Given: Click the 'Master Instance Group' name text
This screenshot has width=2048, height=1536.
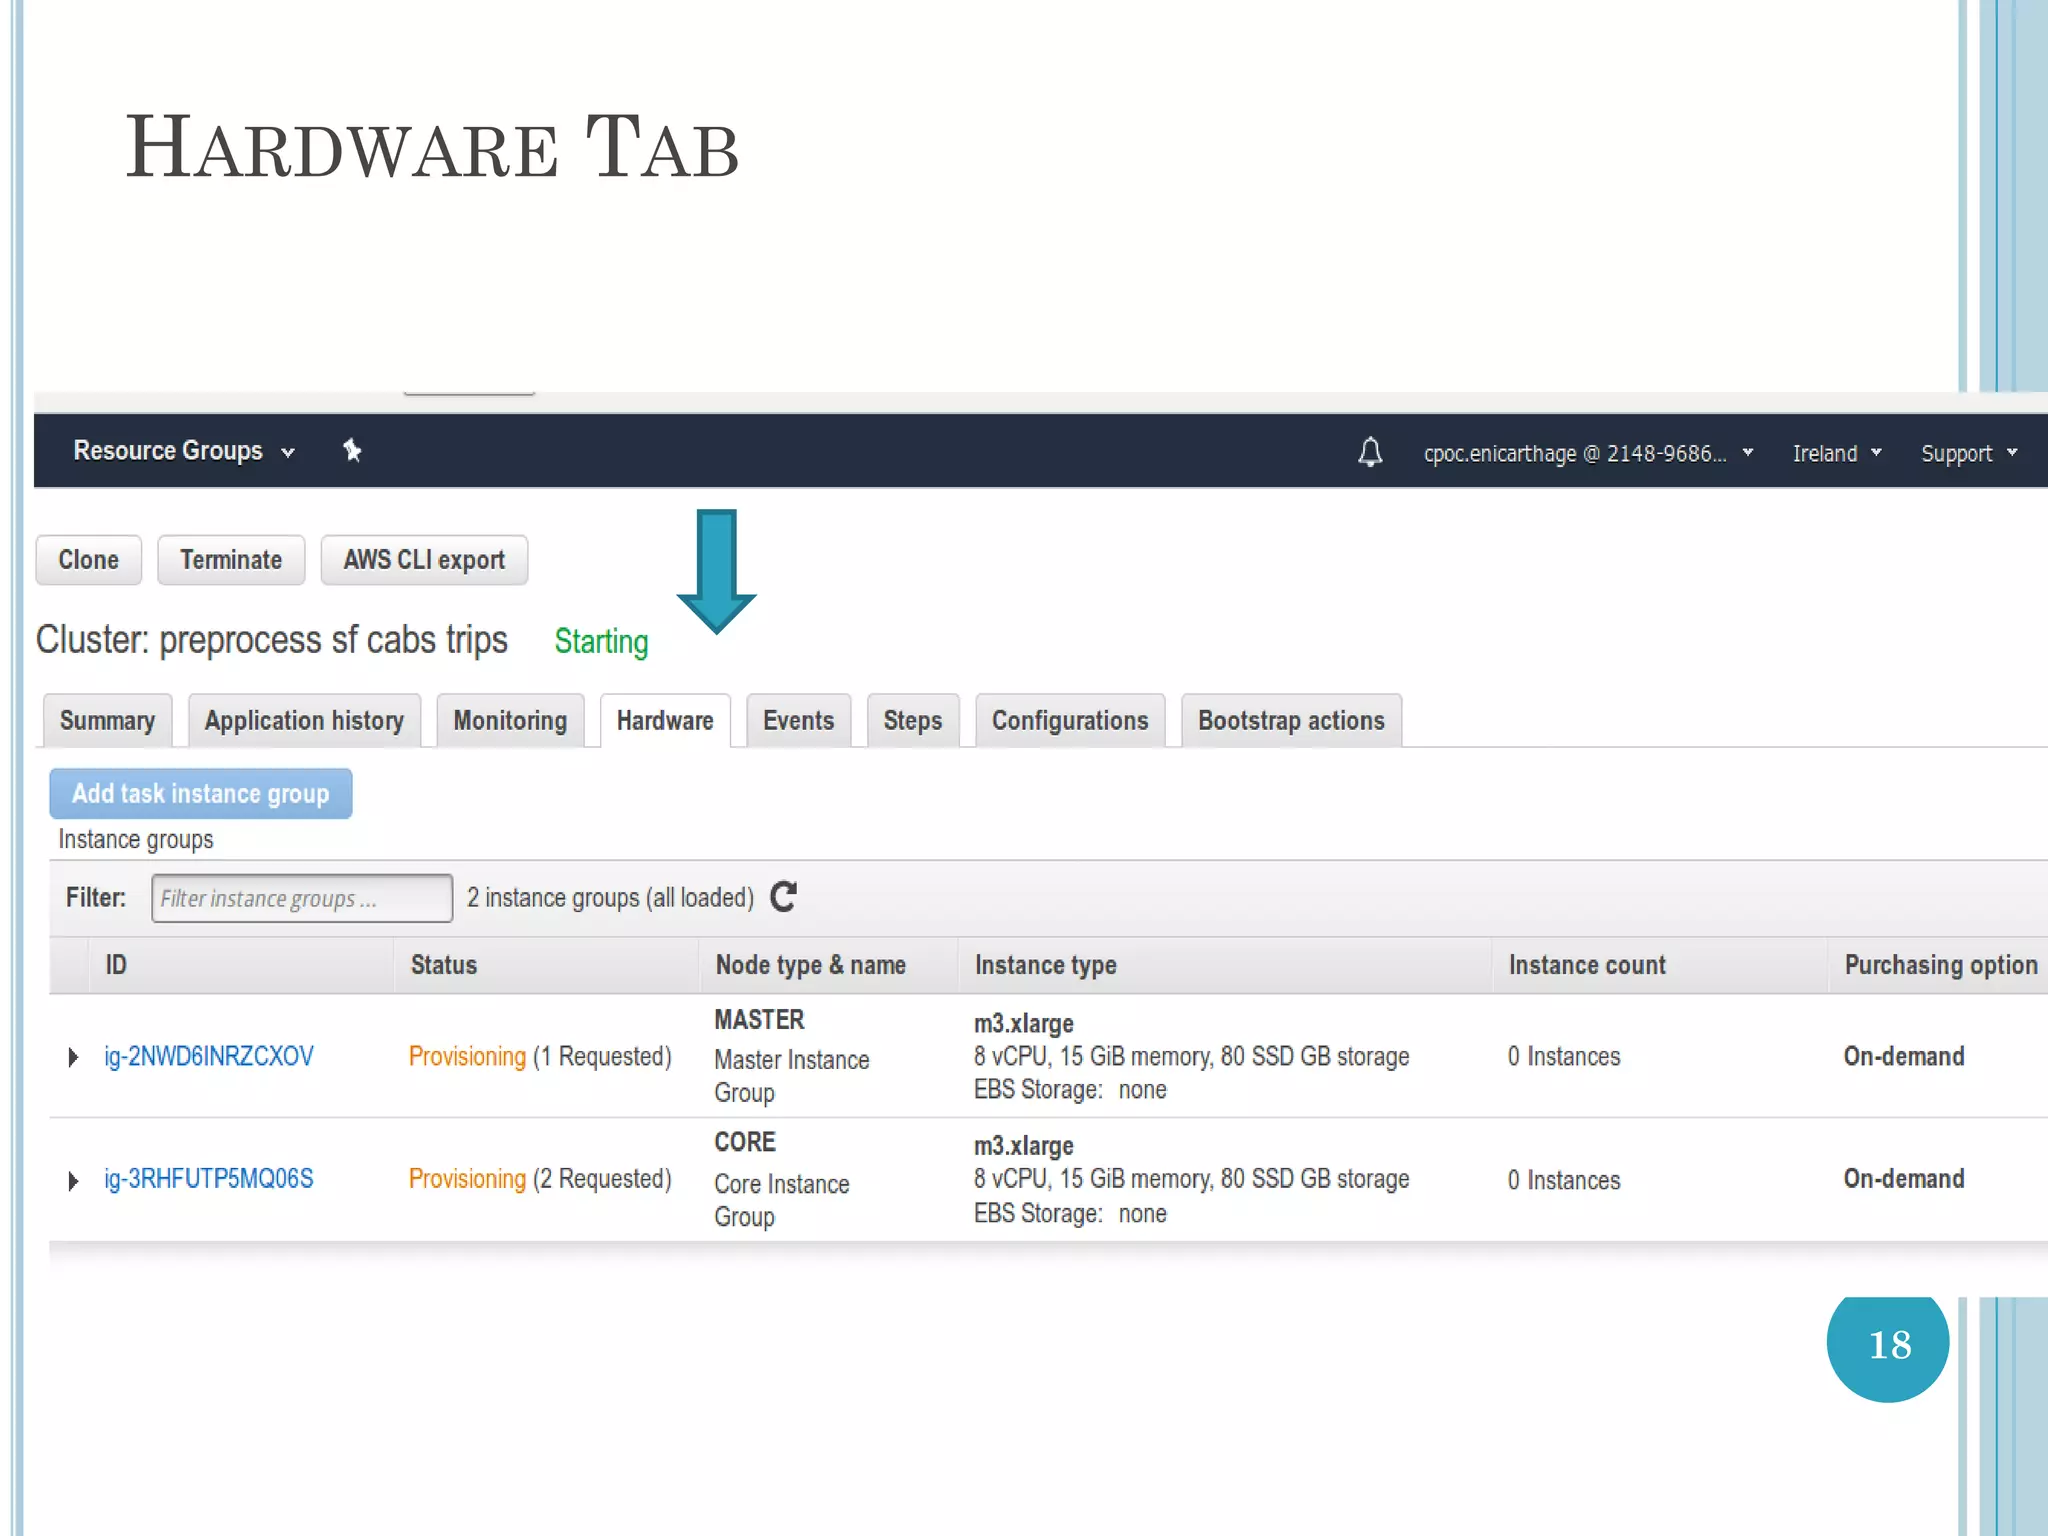Looking at the screenshot, I should 792,1076.
